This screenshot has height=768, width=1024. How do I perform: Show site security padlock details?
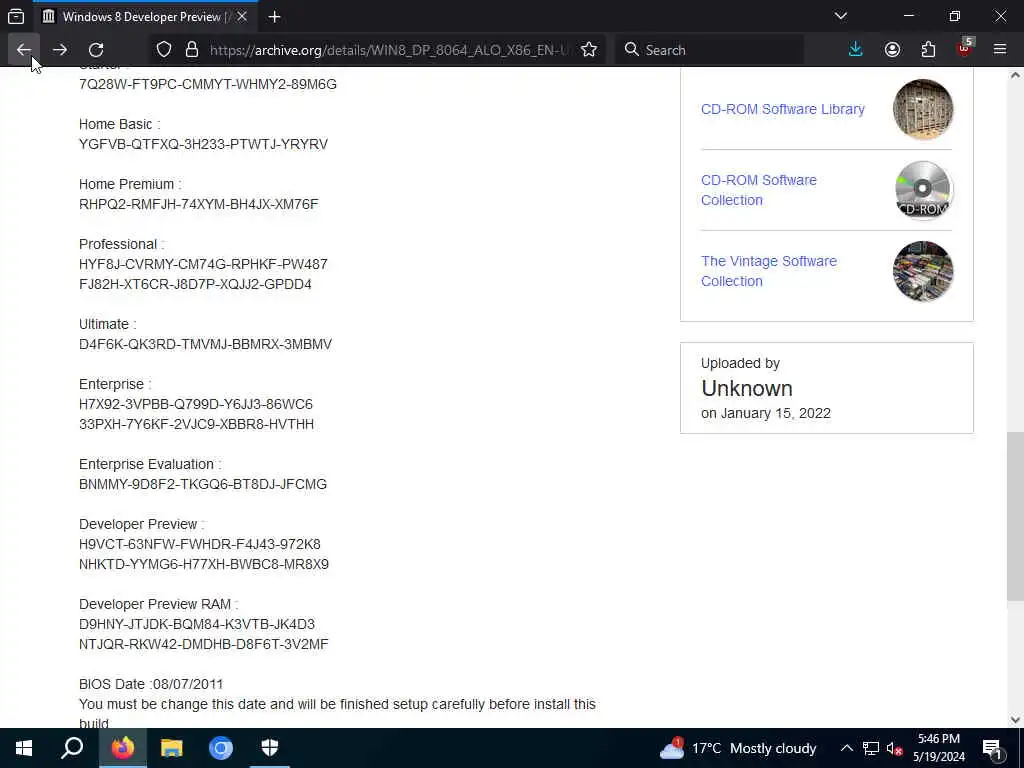click(x=191, y=50)
